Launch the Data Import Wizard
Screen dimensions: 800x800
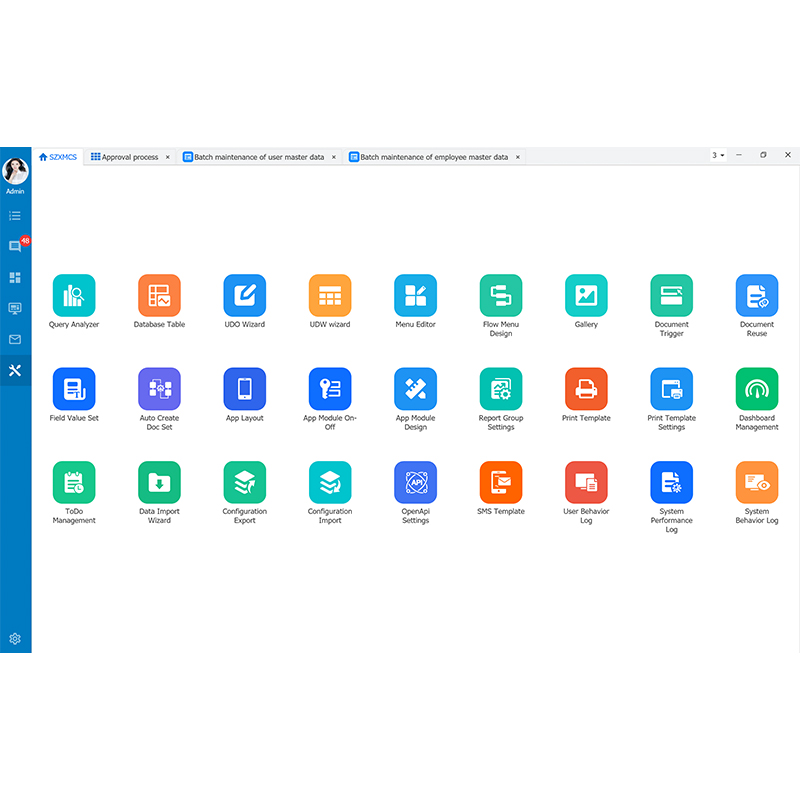(x=158, y=483)
